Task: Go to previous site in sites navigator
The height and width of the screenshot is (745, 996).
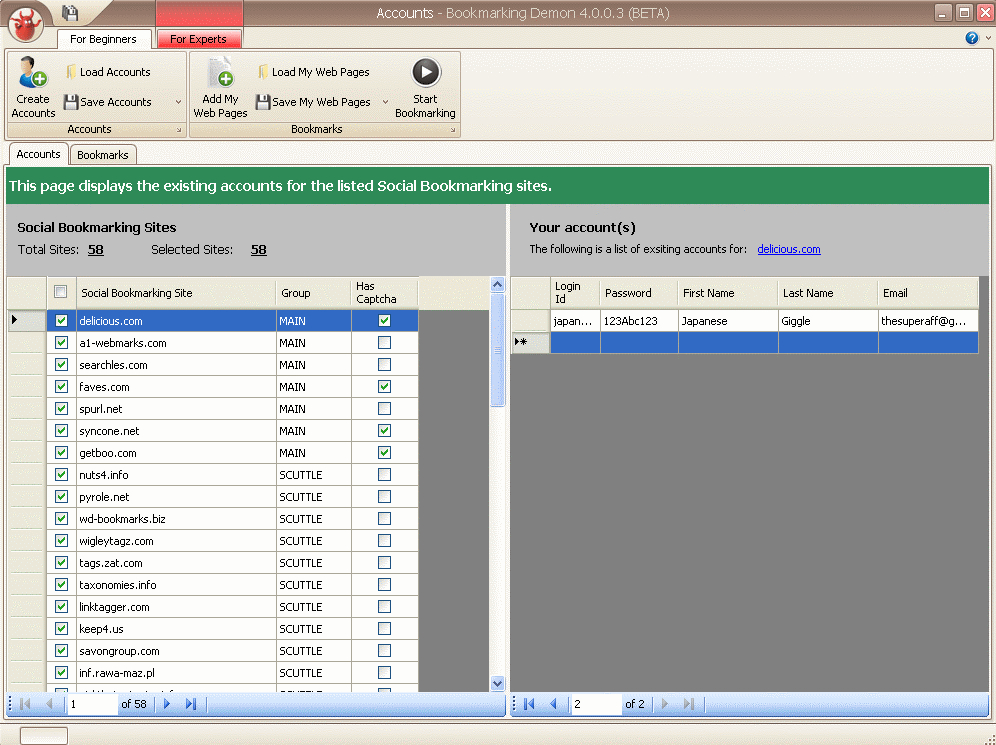Action: click(49, 704)
